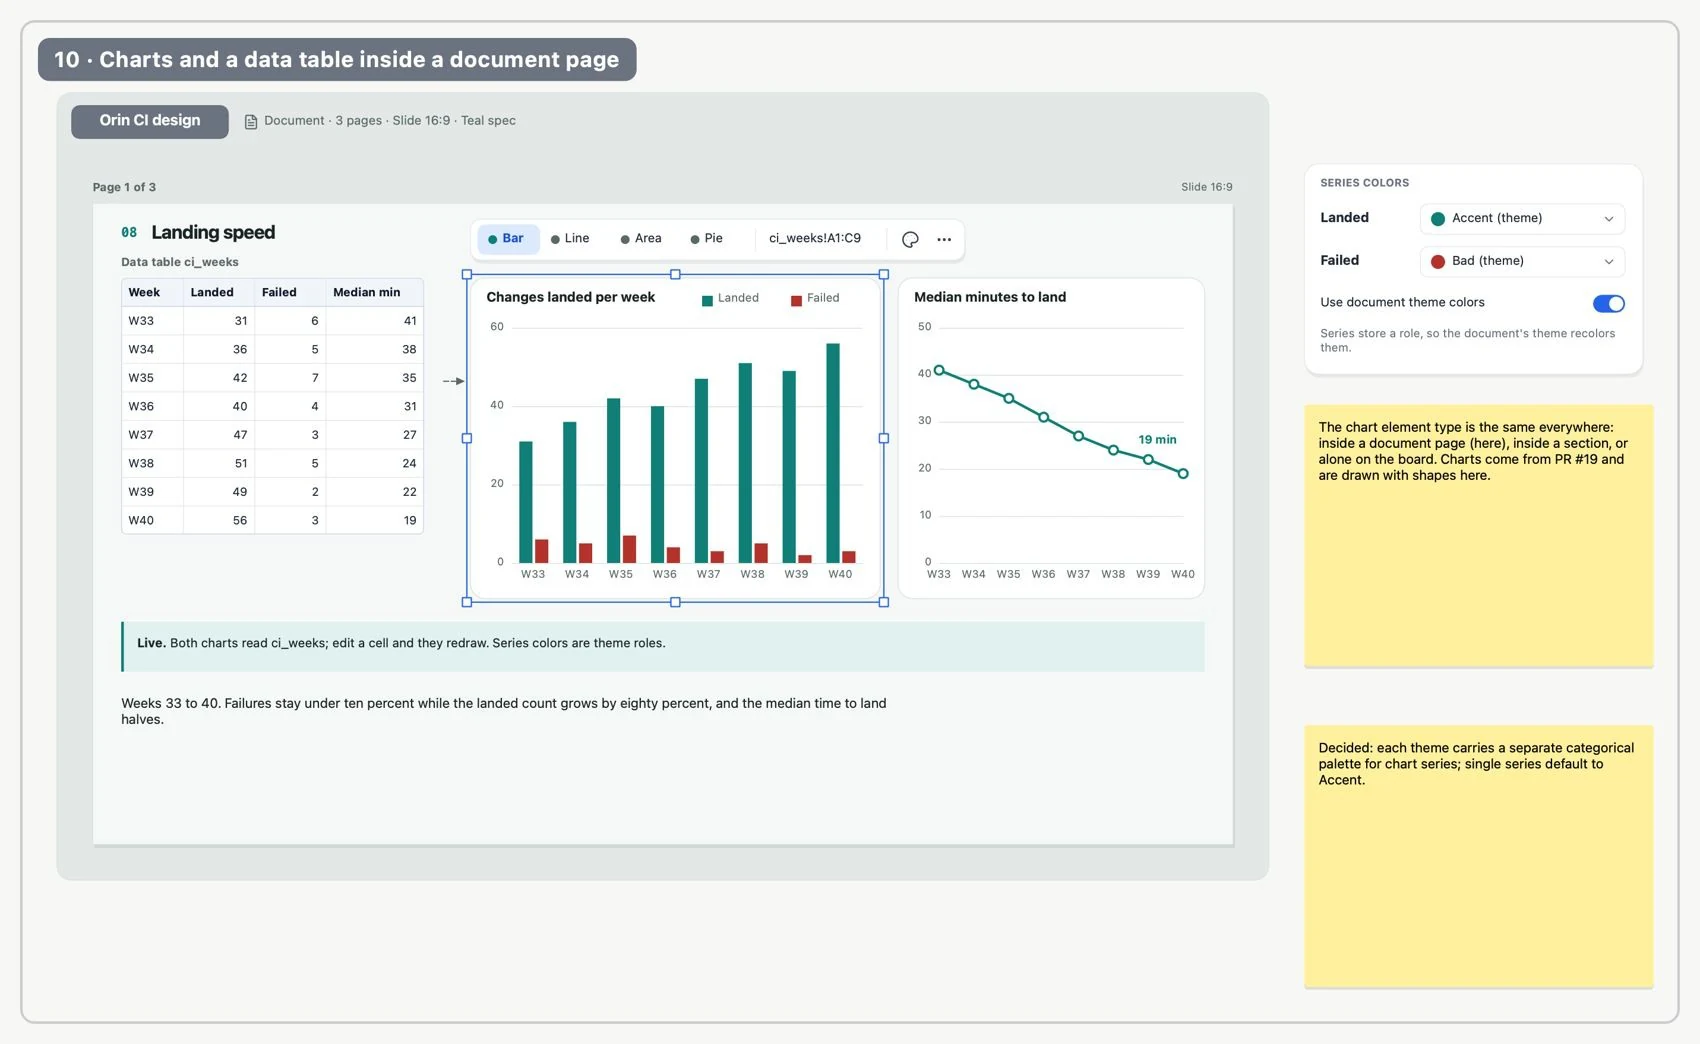The height and width of the screenshot is (1044, 1700).
Task: Open the Landed series color dropdown
Action: (x=1522, y=218)
